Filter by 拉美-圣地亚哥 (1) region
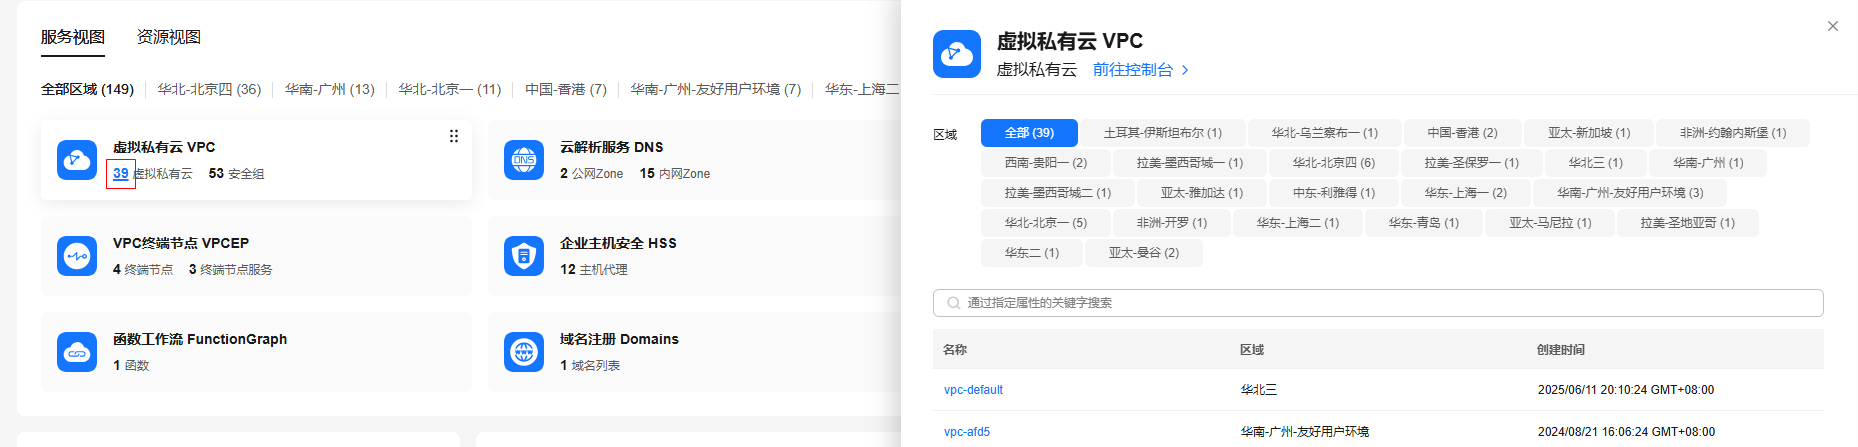This screenshot has height=447, width=1858. 1688,223
